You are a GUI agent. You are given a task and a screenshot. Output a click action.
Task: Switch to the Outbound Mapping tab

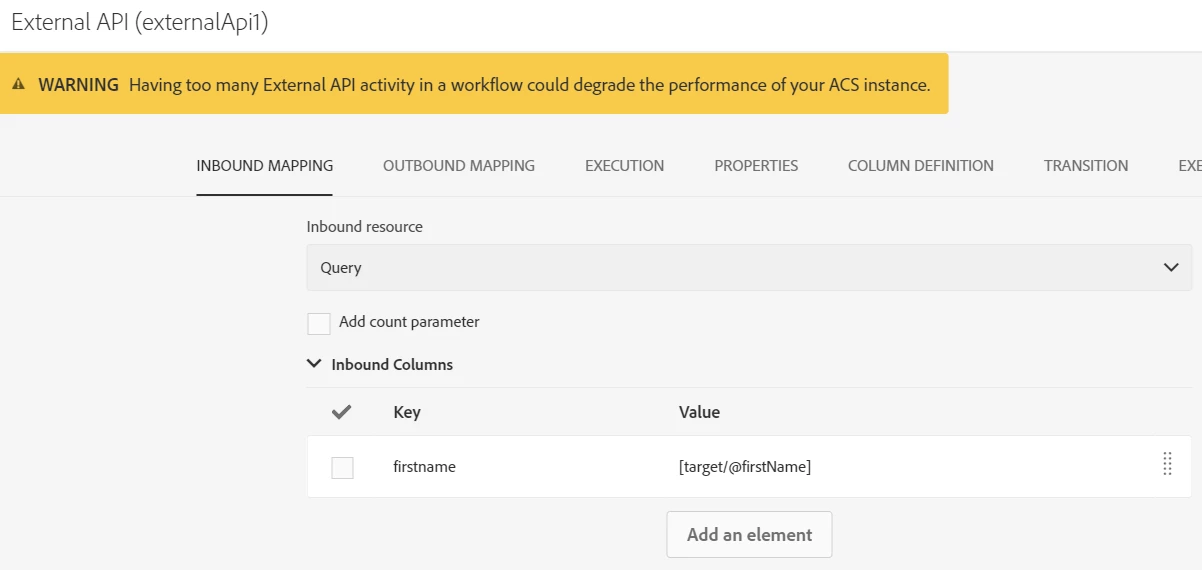pyautogui.click(x=459, y=166)
